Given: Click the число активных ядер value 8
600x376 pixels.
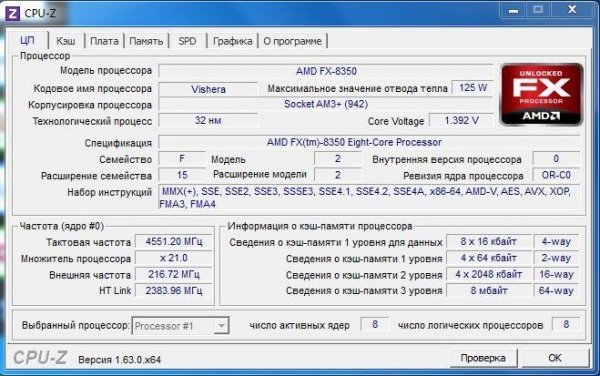Looking at the screenshot, I should coord(375,324).
